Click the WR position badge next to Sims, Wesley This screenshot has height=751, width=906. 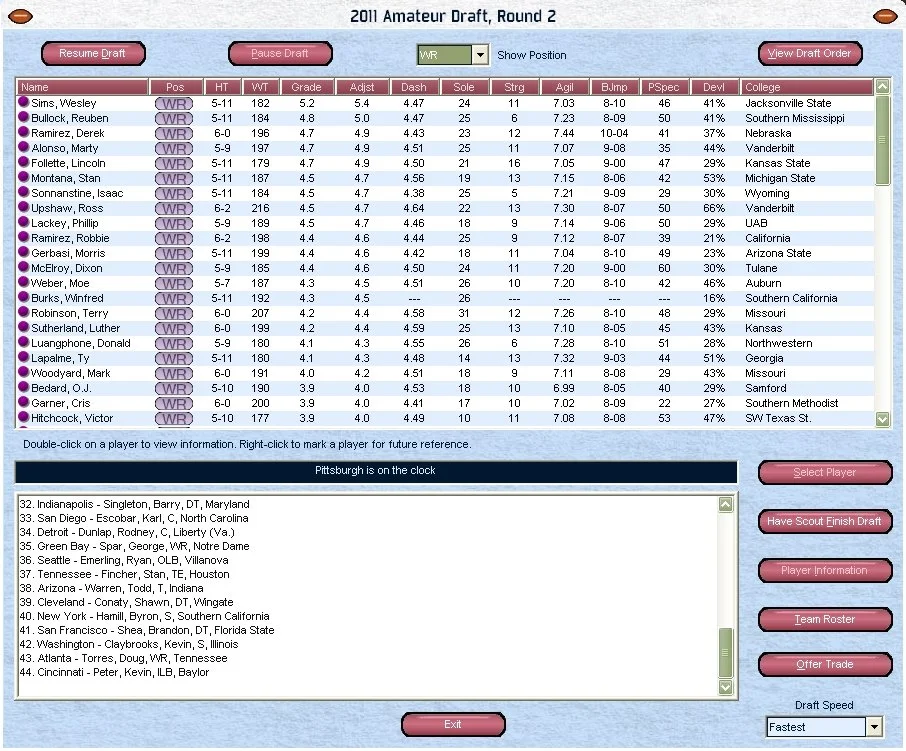point(173,103)
